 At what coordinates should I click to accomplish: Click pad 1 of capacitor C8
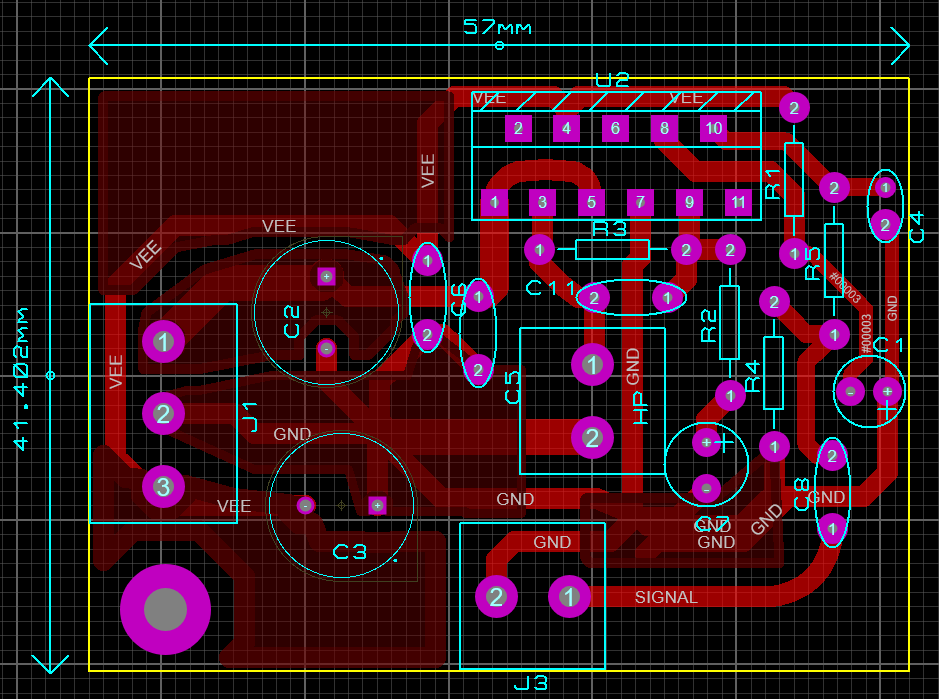(x=832, y=529)
